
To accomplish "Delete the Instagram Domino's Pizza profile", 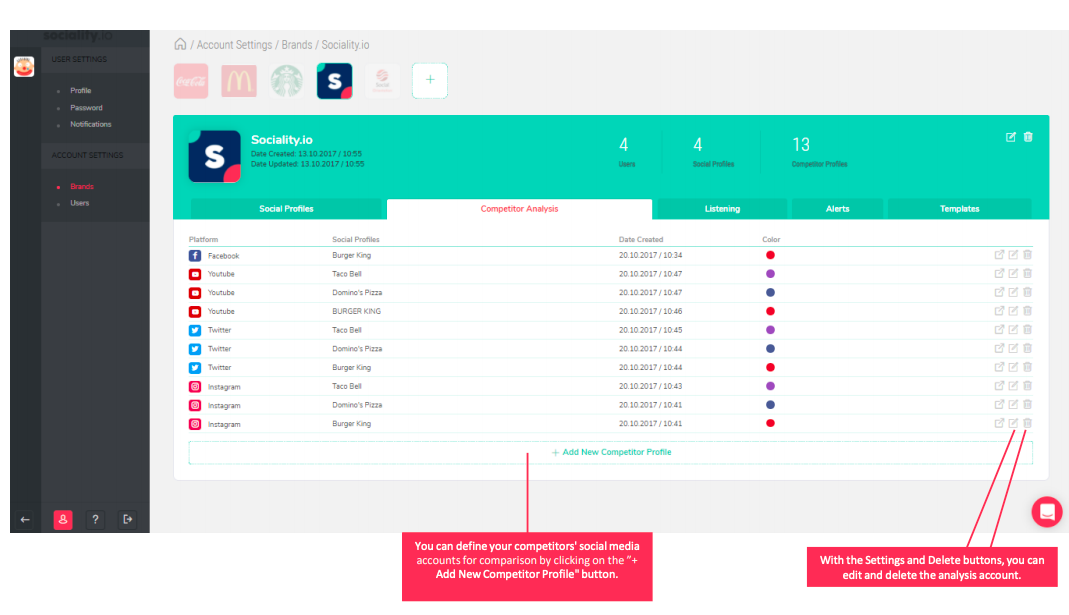I will pos(1027,404).
